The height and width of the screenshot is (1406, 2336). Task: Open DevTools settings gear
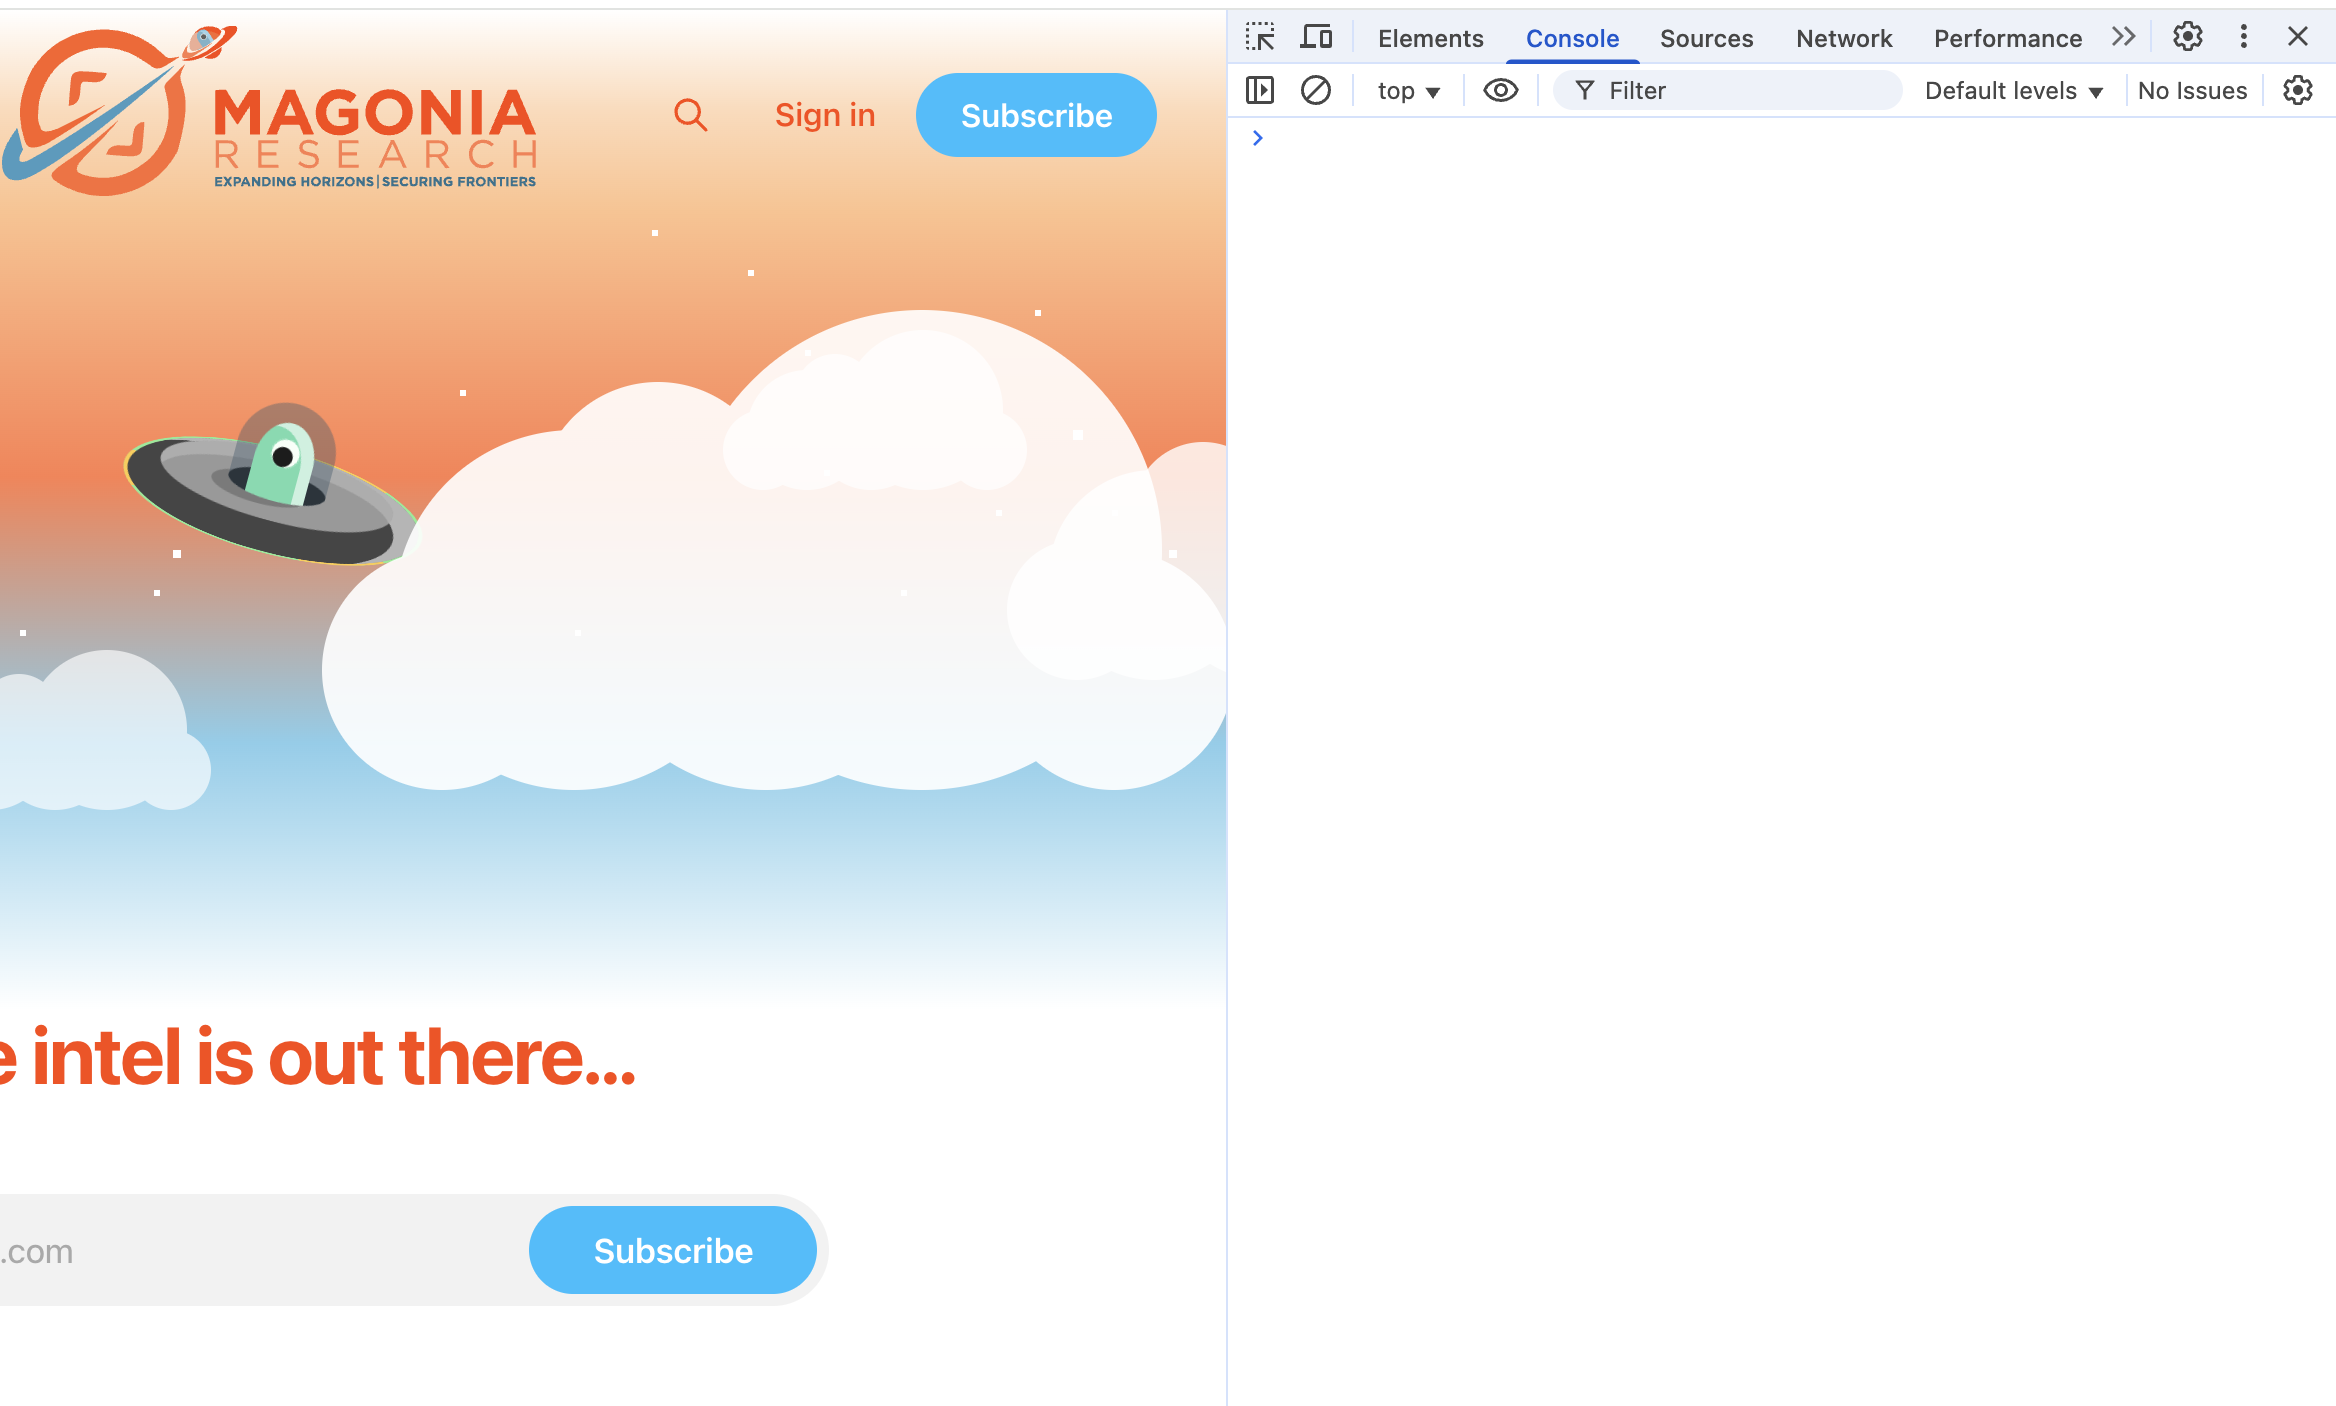(x=2187, y=37)
